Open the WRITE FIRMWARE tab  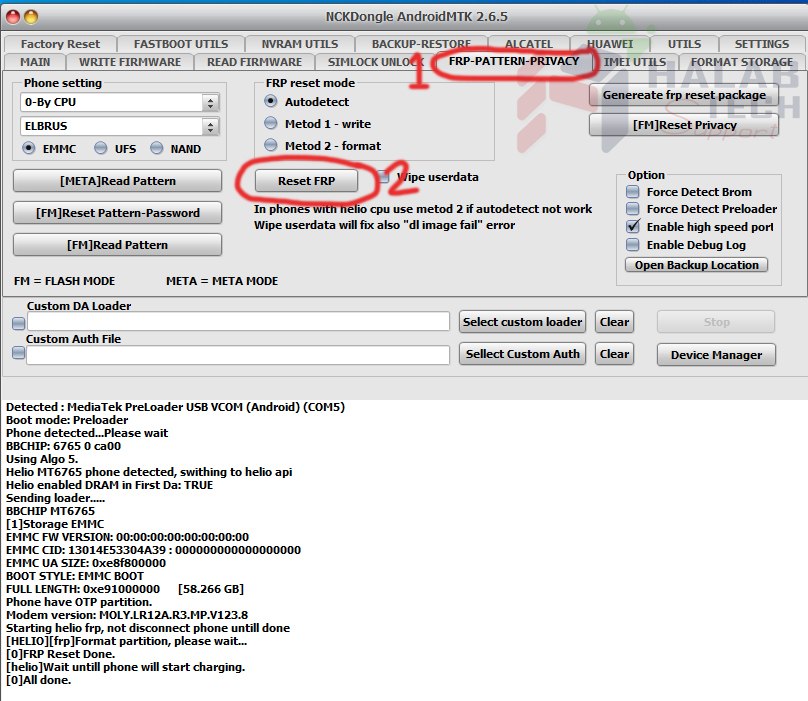[x=130, y=62]
